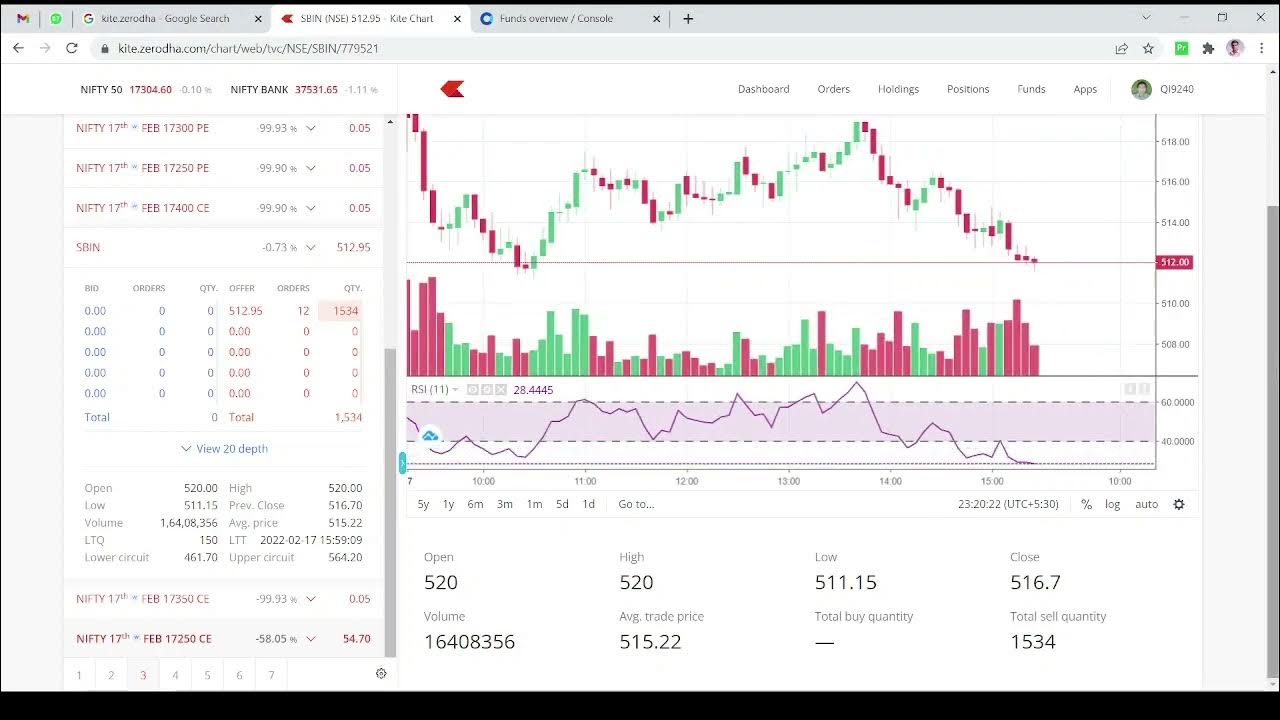This screenshot has width=1280, height=720.
Task: Click Go to... date button
Action: click(x=636, y=504)
